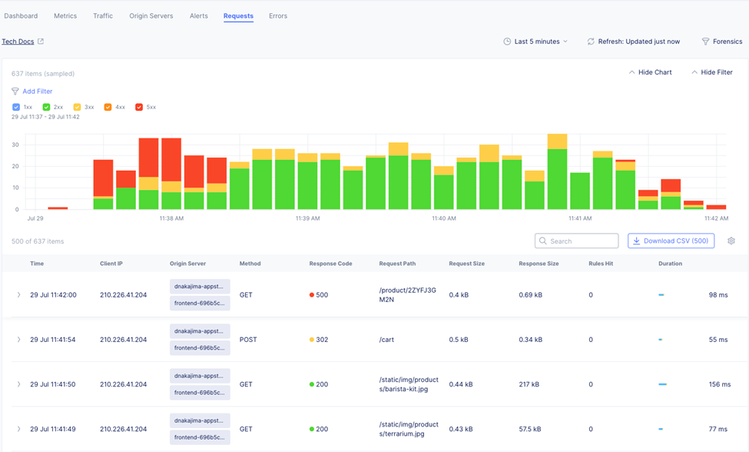This screenshot has width=749, height=452.
Task: Toggle the 2xx status code checkbox
Action: tap(46, 107)
